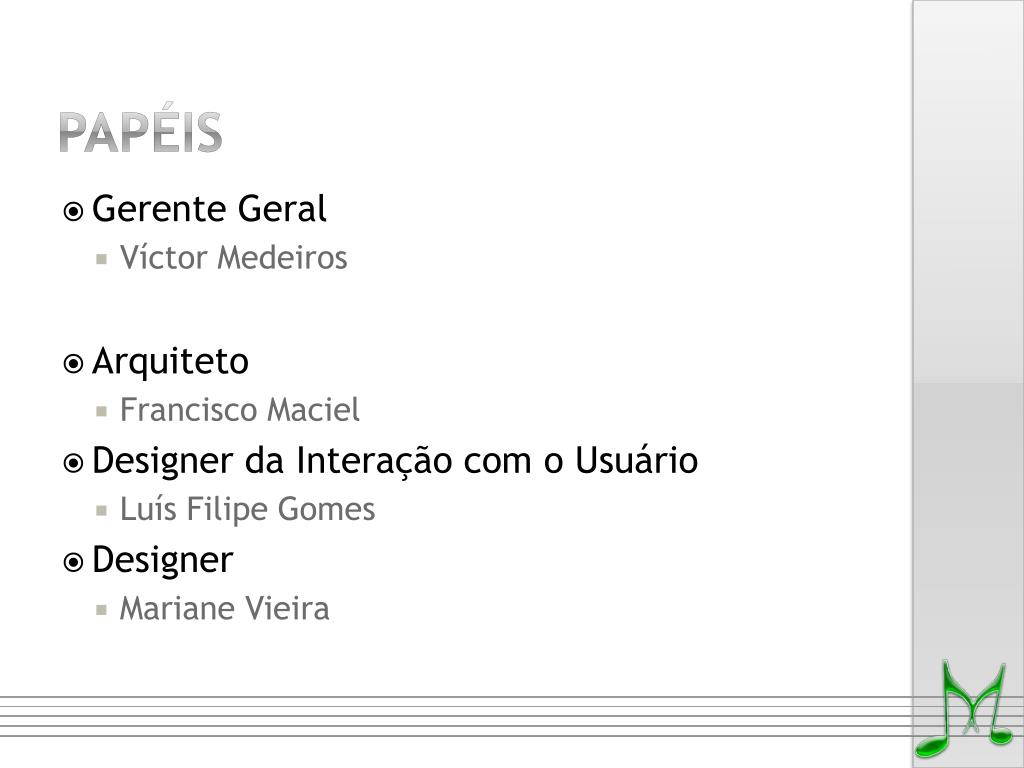Click the bullet beside the last Designer heading
Screen dimensions: 1024x768
pos(73,562)
